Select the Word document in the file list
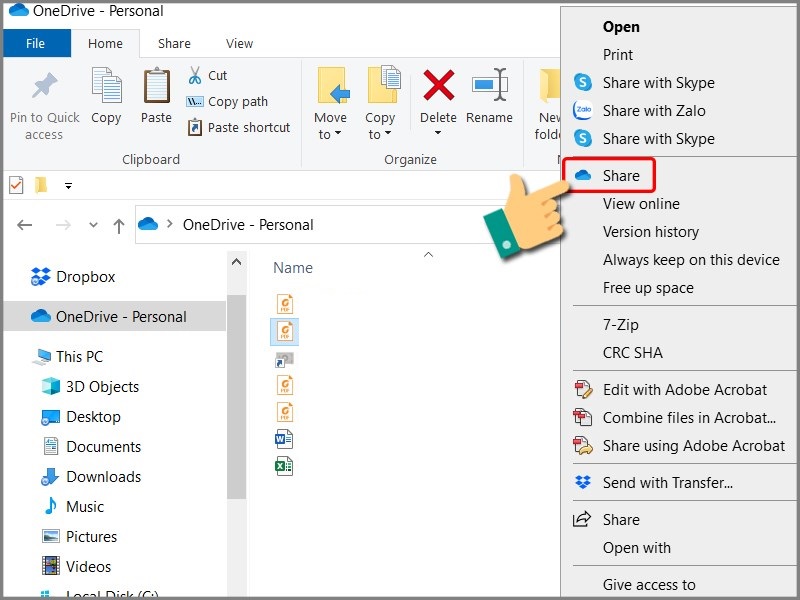This screenshot has height=600, width=800. coord(283,438)
